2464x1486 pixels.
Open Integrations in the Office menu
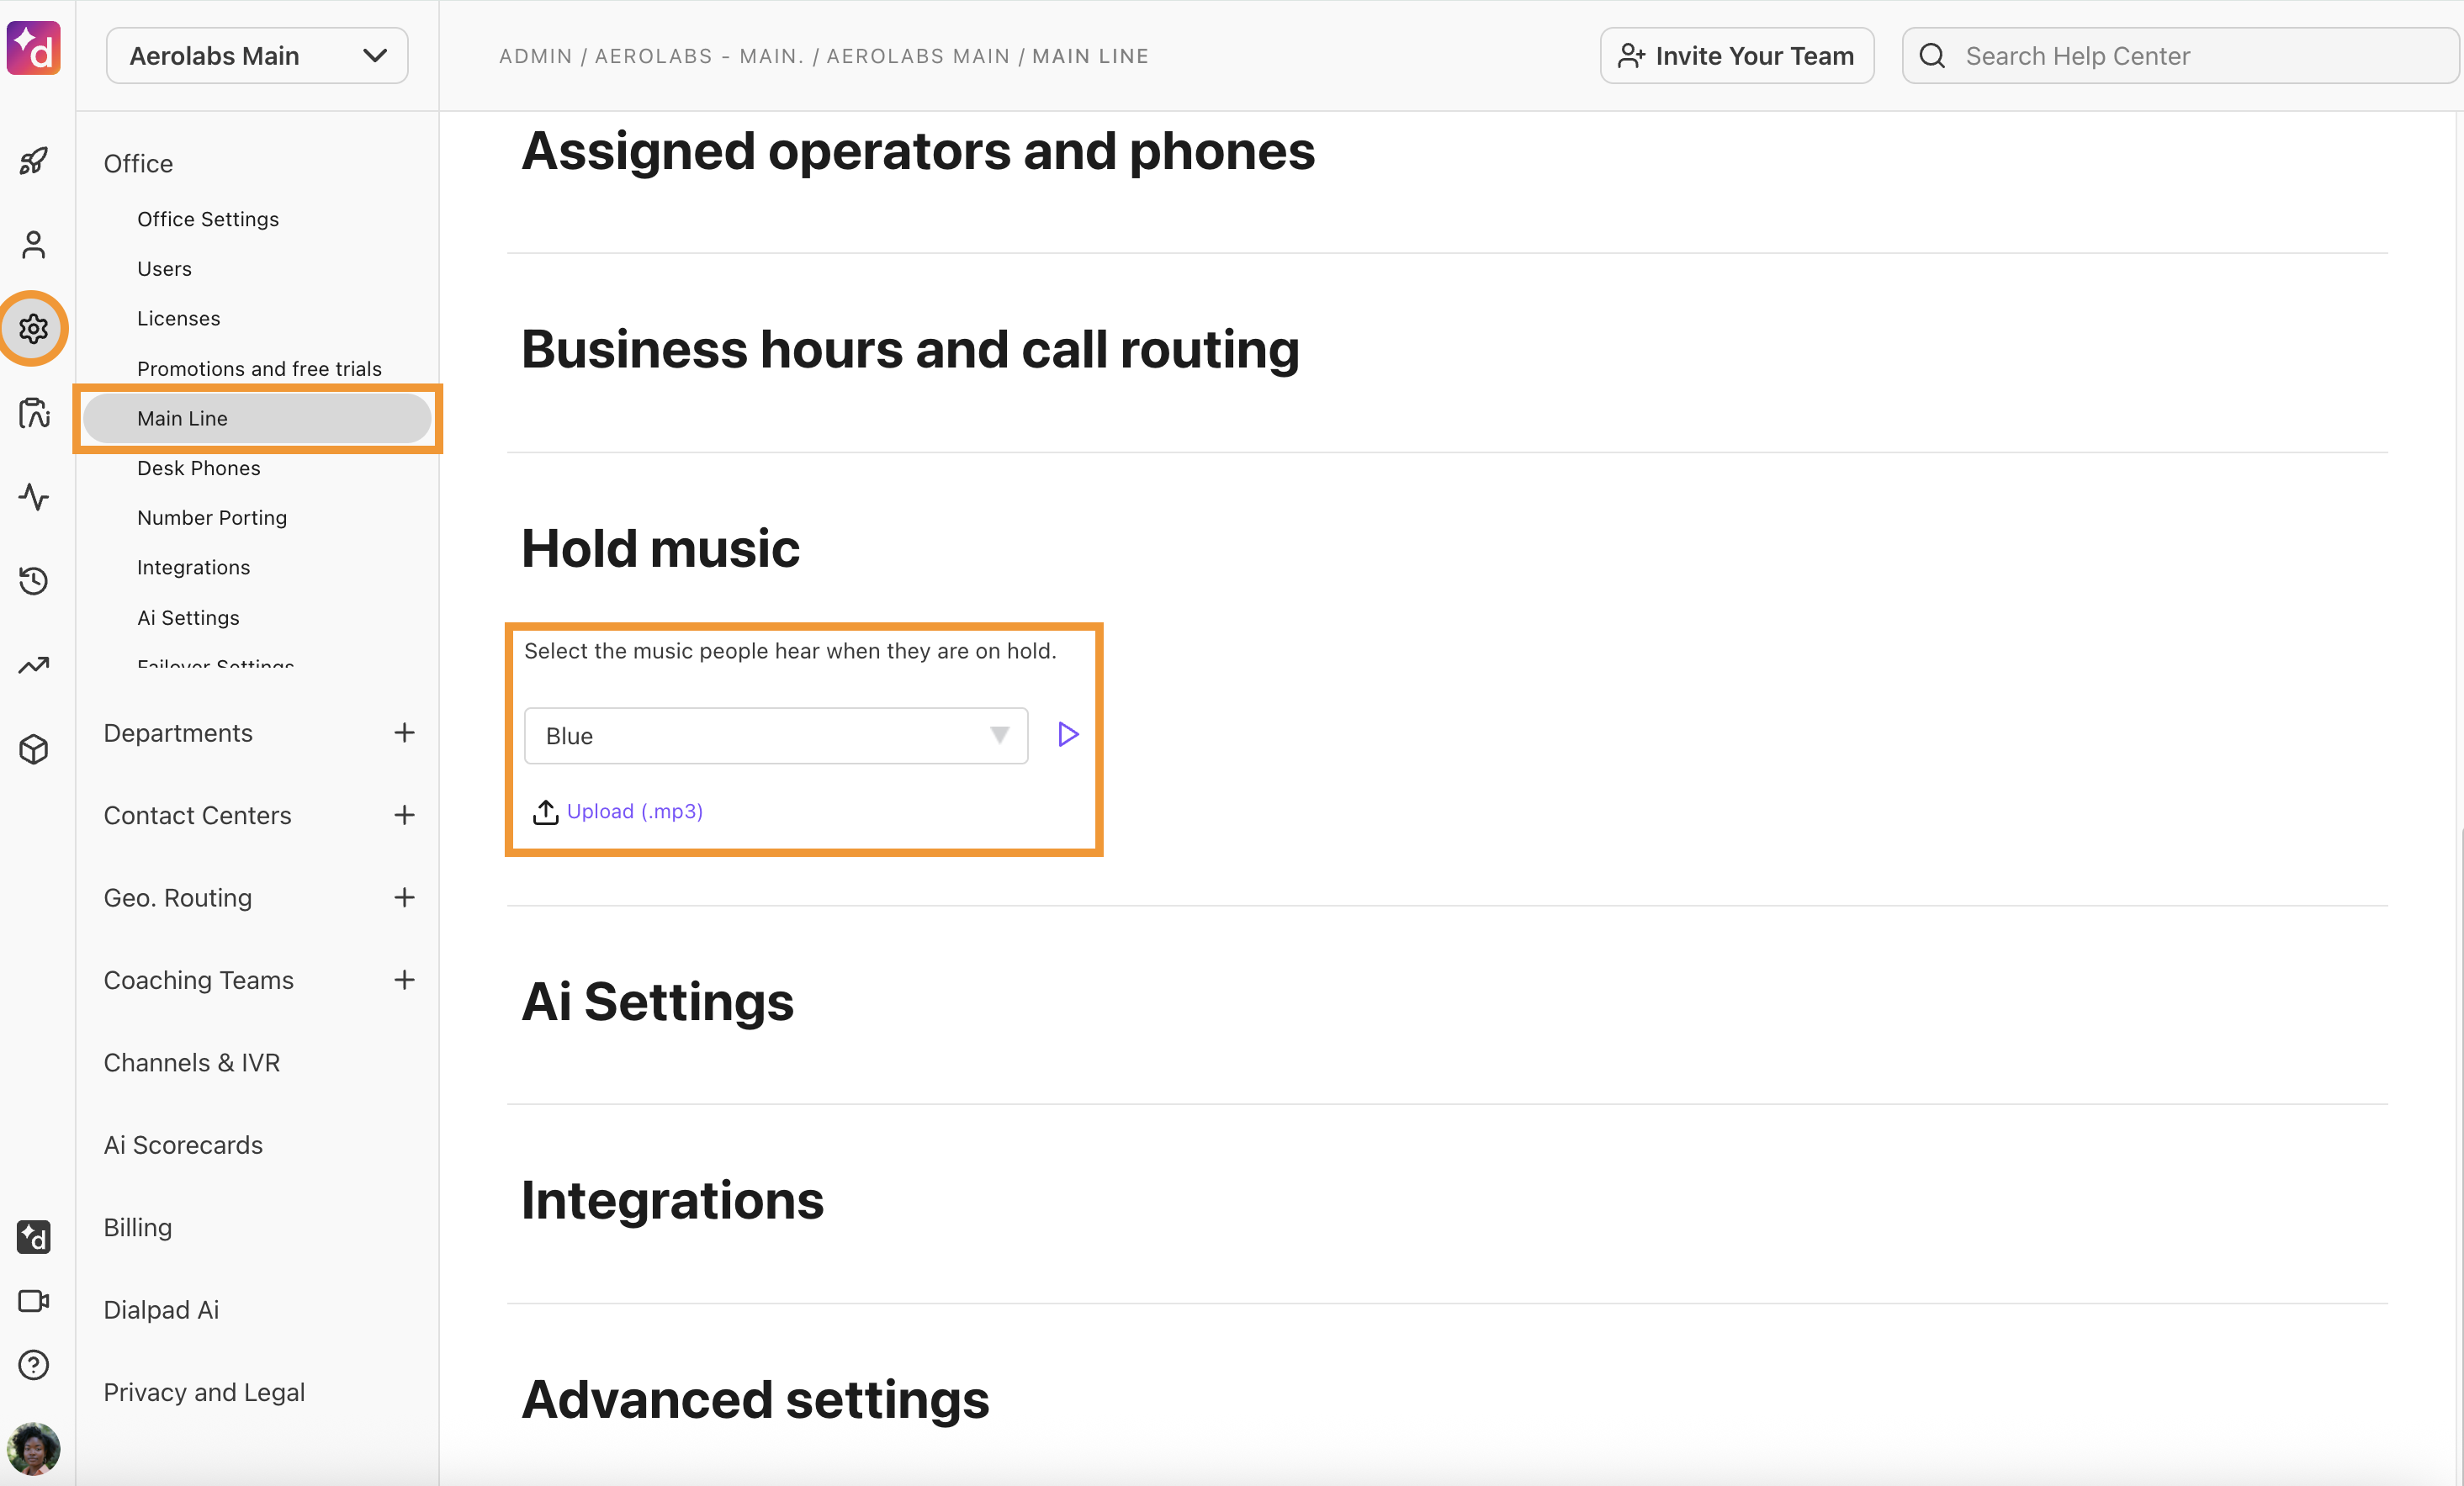(193, 567)
